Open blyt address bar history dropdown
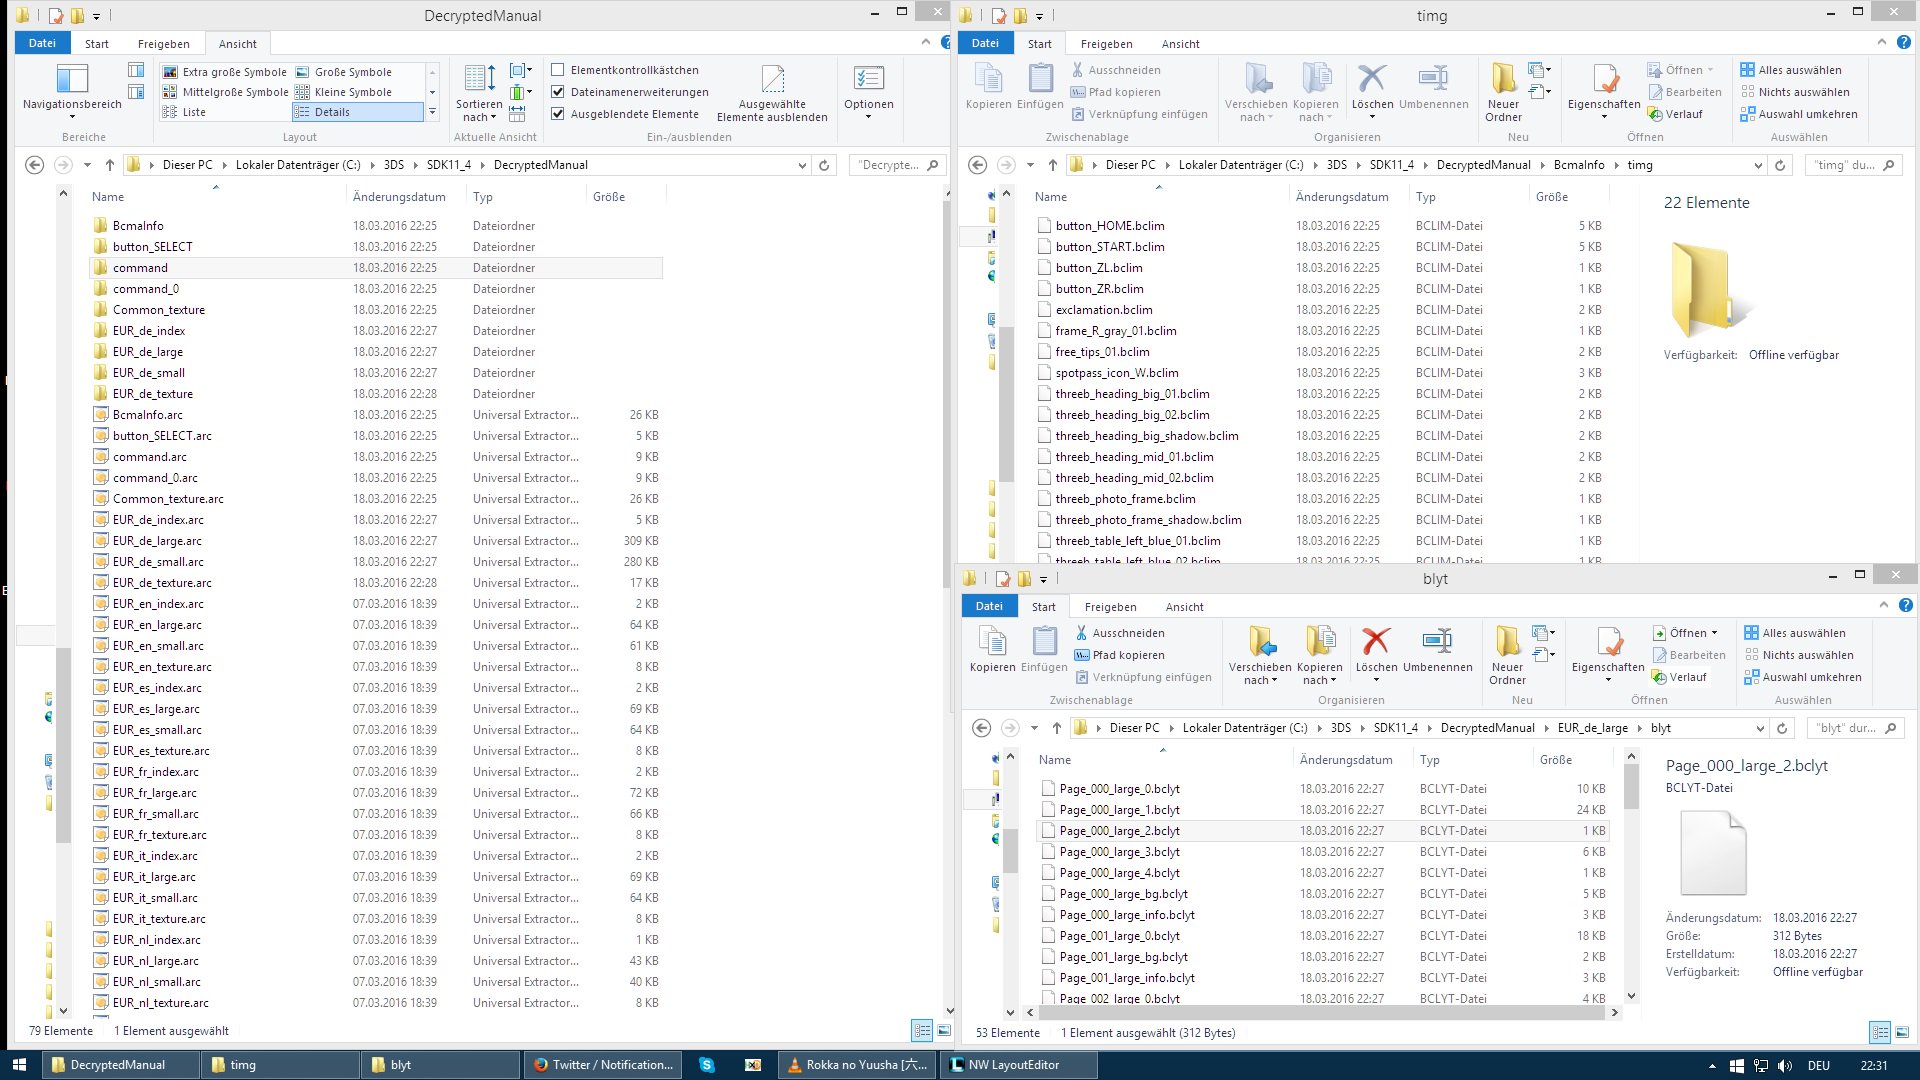This screenshot has width=1920, height=1080. pyautogui.click(x=1760, y=728)
